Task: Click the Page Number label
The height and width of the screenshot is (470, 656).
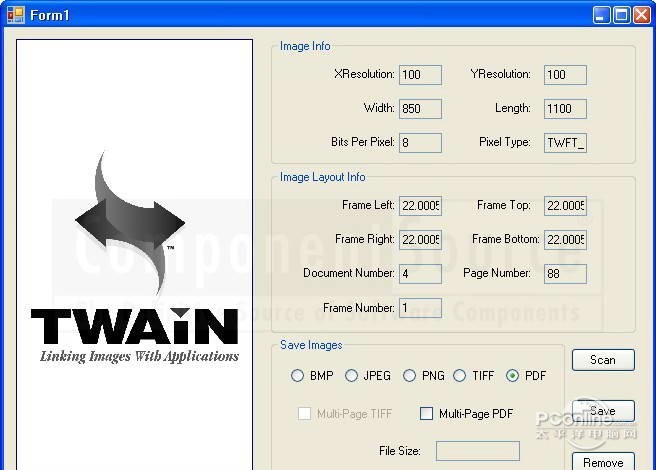Action: (497, 273)
